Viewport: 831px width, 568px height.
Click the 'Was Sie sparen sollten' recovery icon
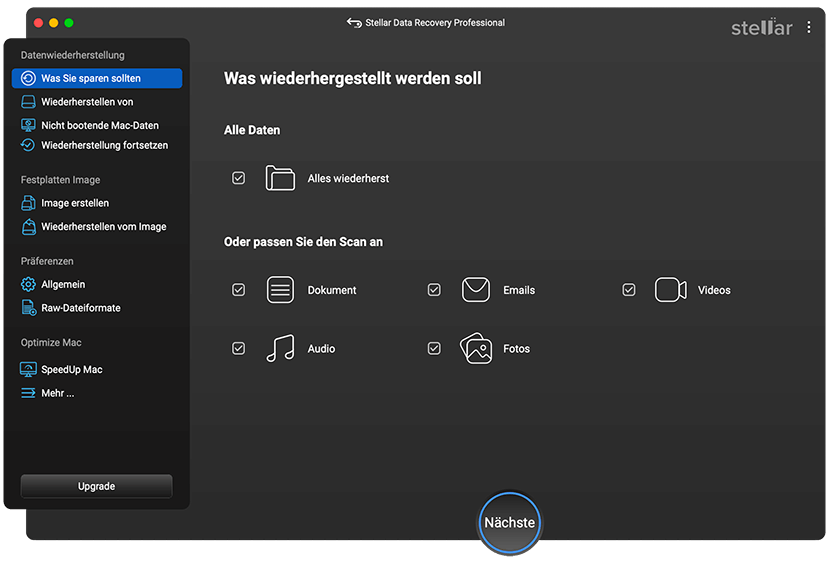tap(28, 78)
